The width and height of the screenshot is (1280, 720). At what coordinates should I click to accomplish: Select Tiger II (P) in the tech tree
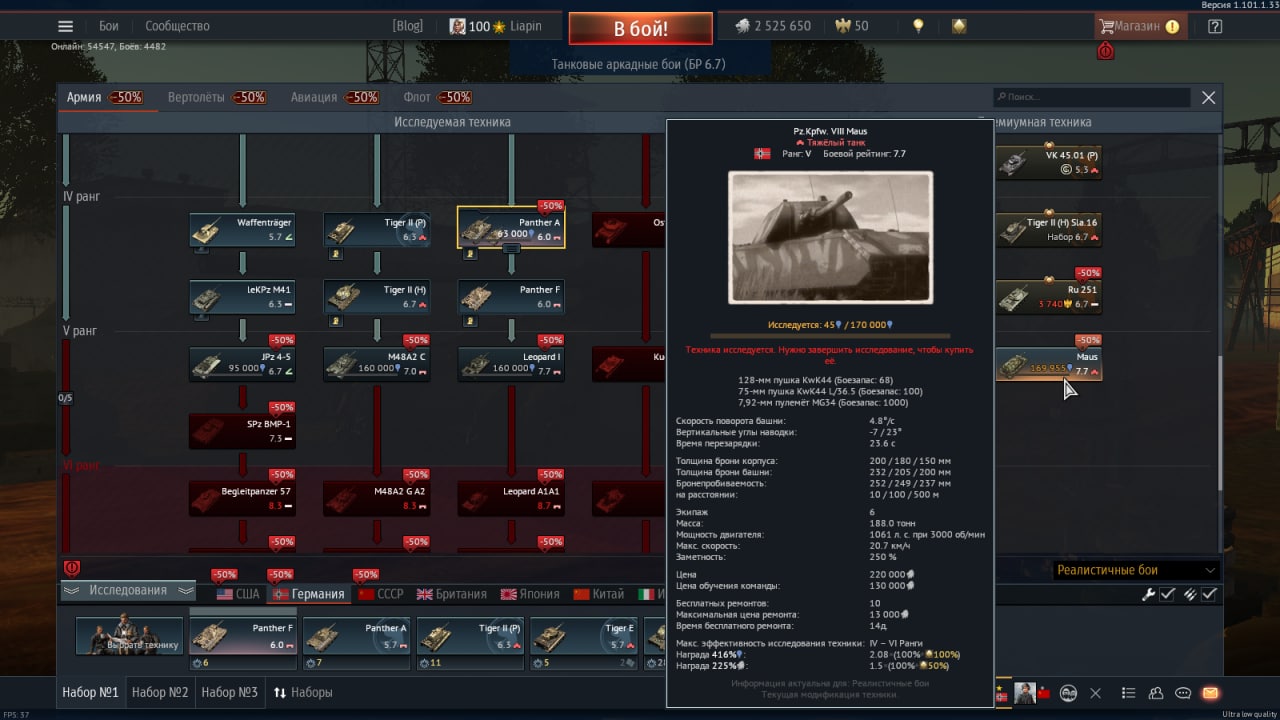click(x=377, y=230)
